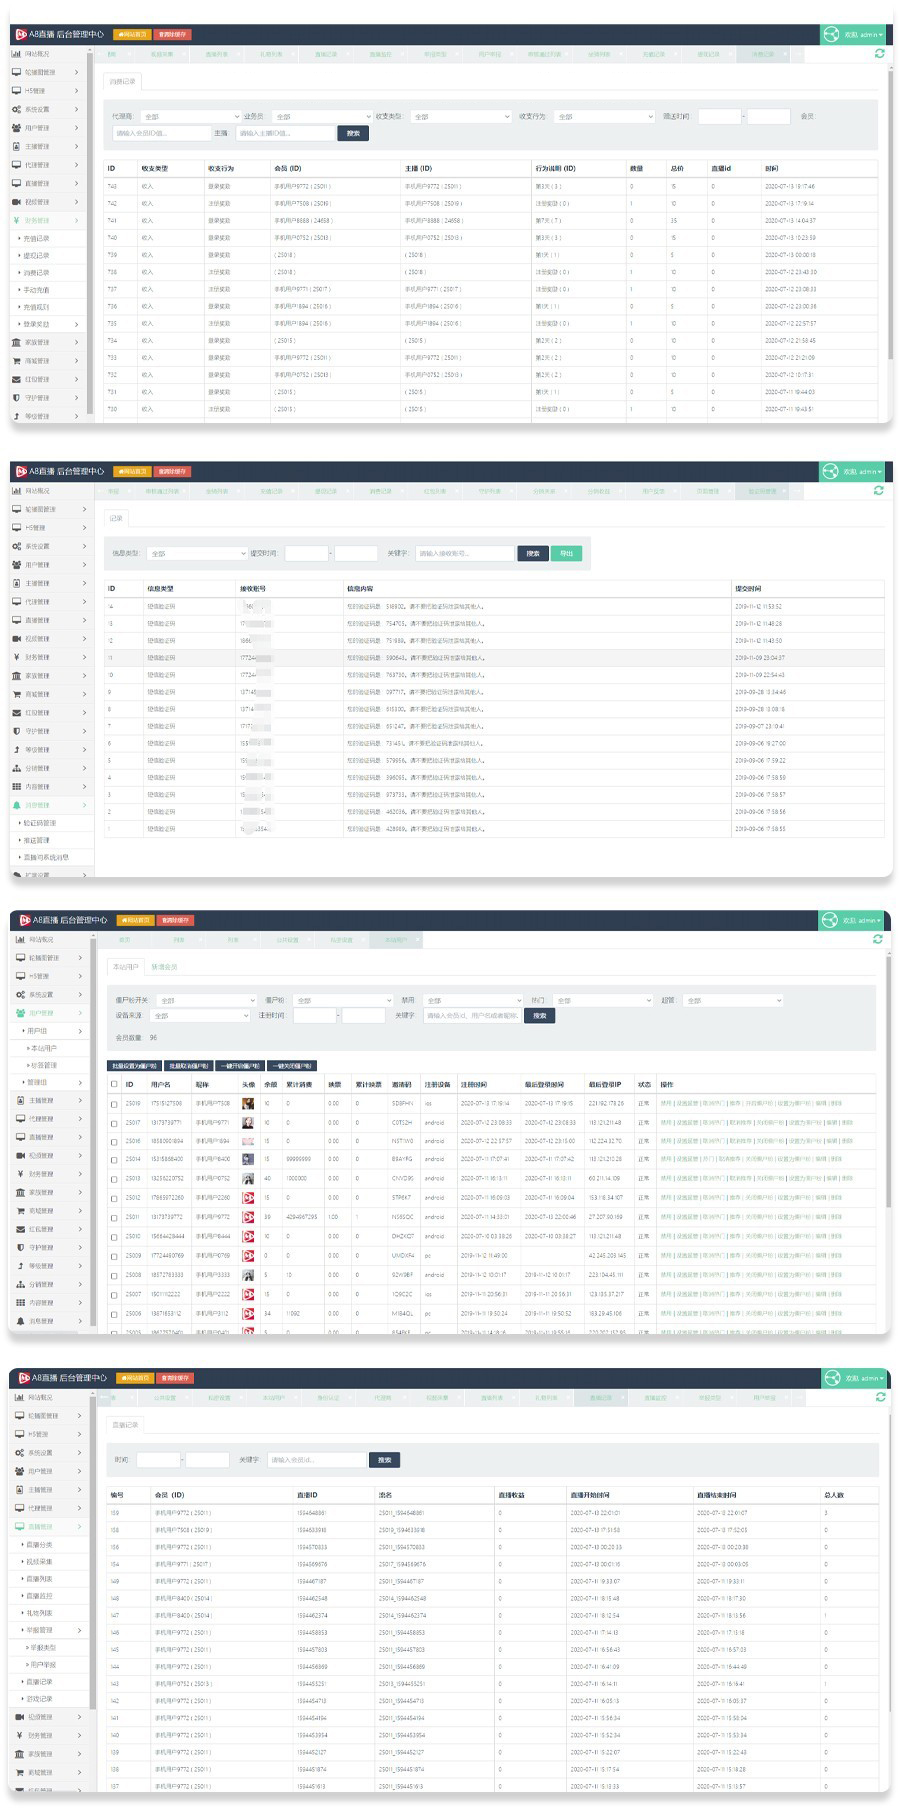
Task: Click red 清除缓存 button on 本站用户 page
Action: coord(175,920)
